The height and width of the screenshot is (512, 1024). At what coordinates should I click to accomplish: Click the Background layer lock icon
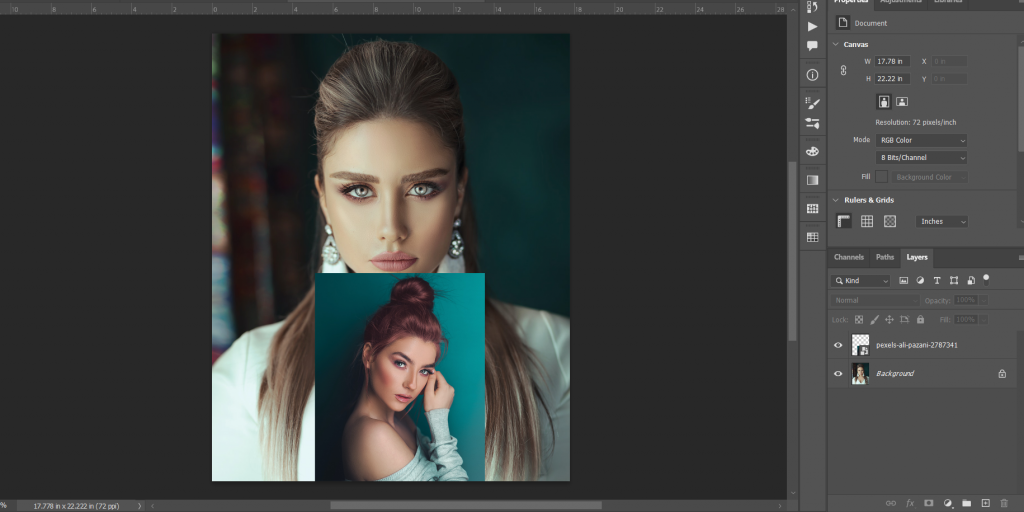point(1002,374)
